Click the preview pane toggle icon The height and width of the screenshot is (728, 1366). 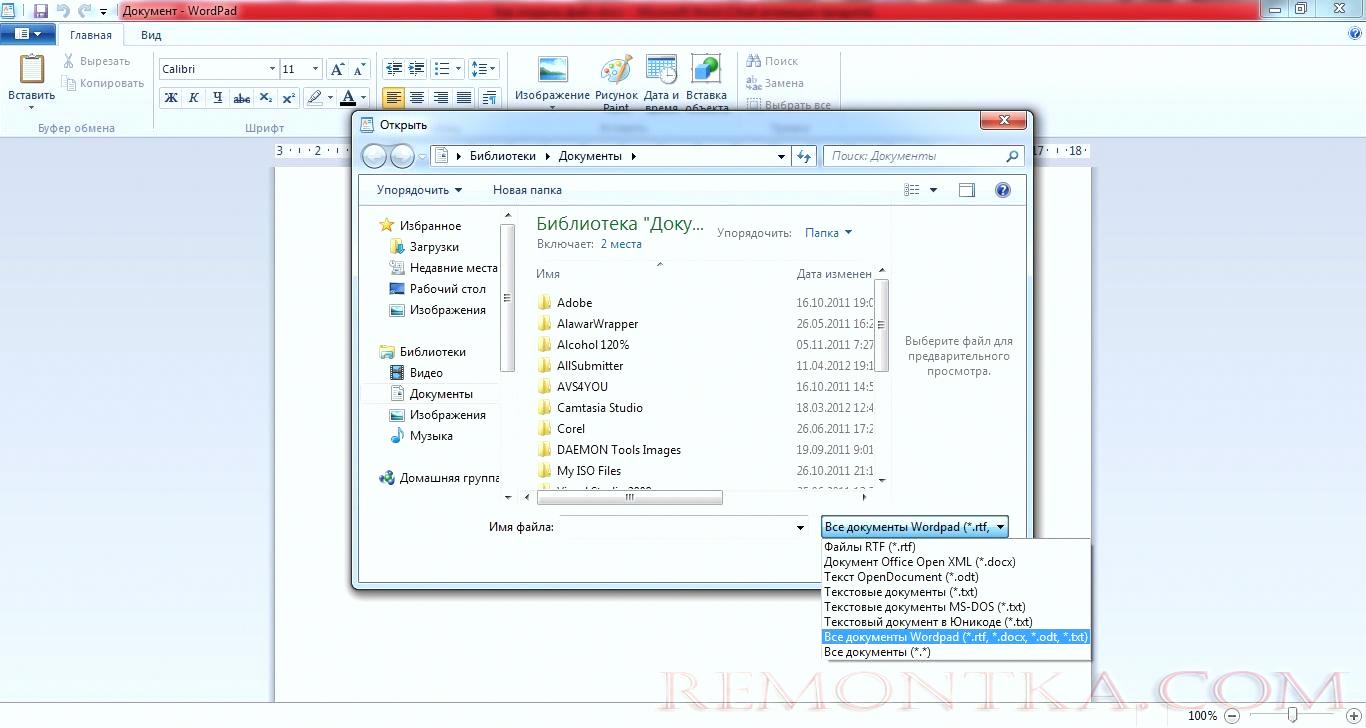967,190
